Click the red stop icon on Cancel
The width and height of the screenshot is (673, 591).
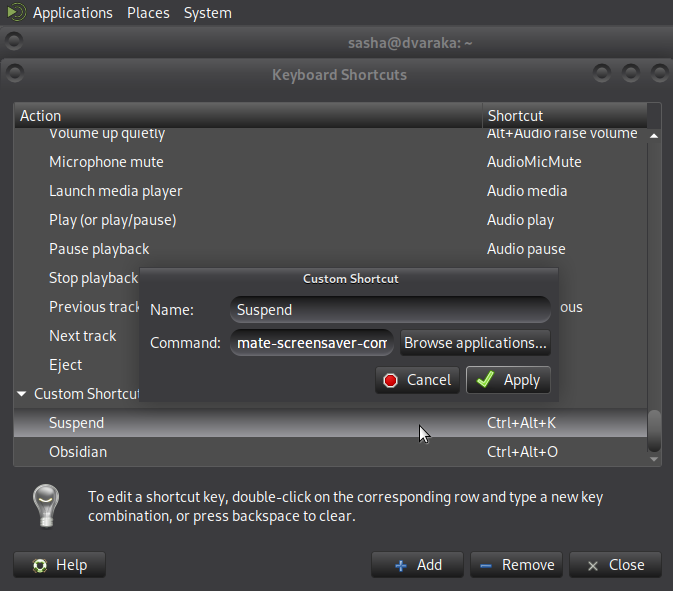pos(390,380)
